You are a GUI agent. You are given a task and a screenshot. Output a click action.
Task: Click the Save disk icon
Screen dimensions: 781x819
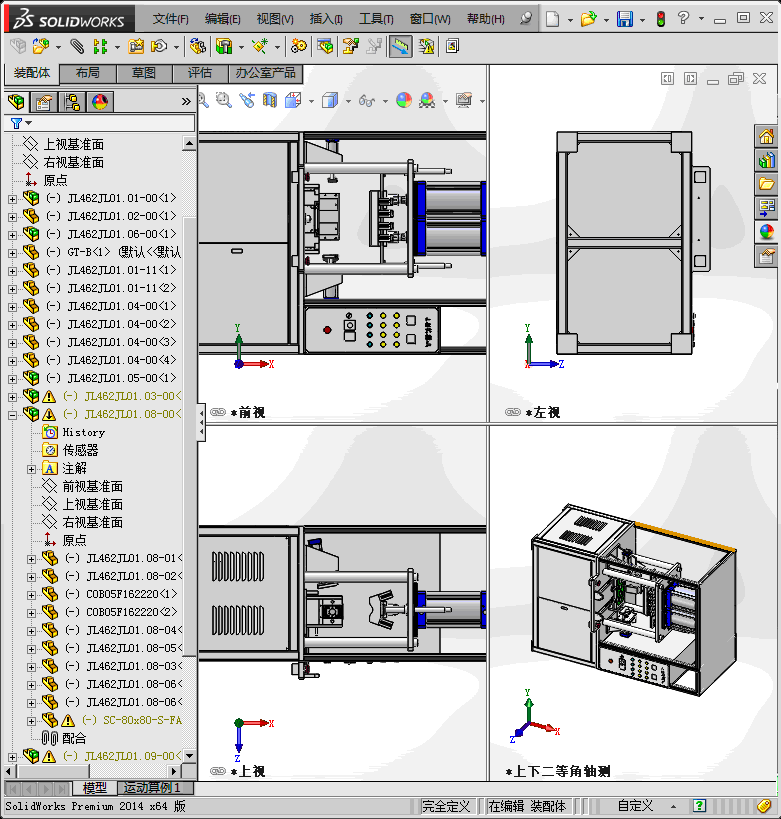click(625, 19)
